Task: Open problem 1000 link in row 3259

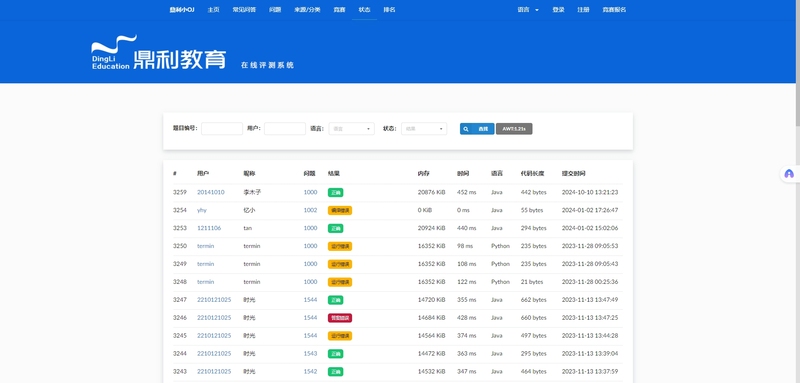Action: pyautogui.click(x=310, y=192)
